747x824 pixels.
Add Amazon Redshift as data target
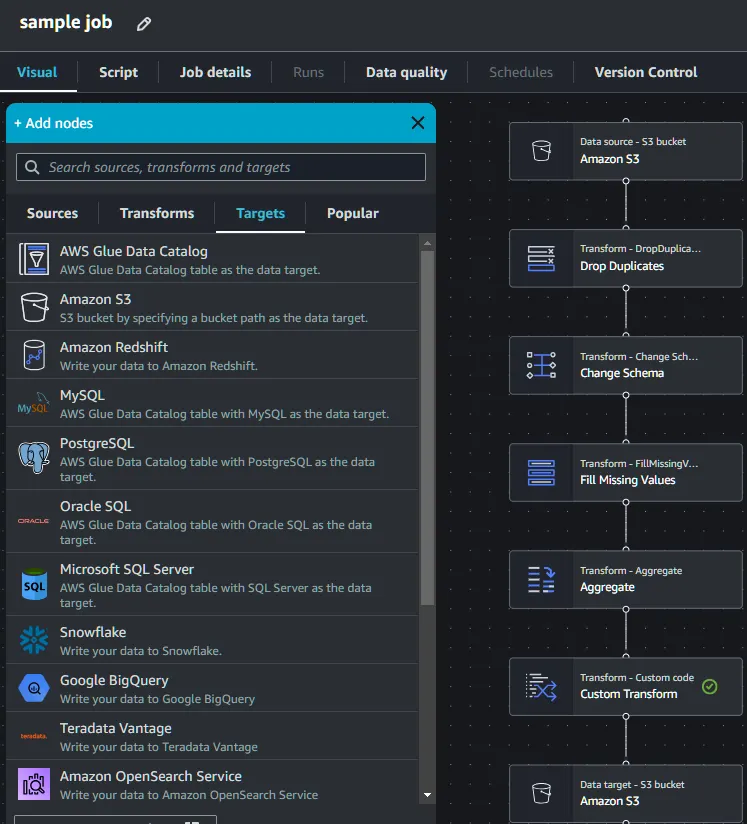point(212,355)
